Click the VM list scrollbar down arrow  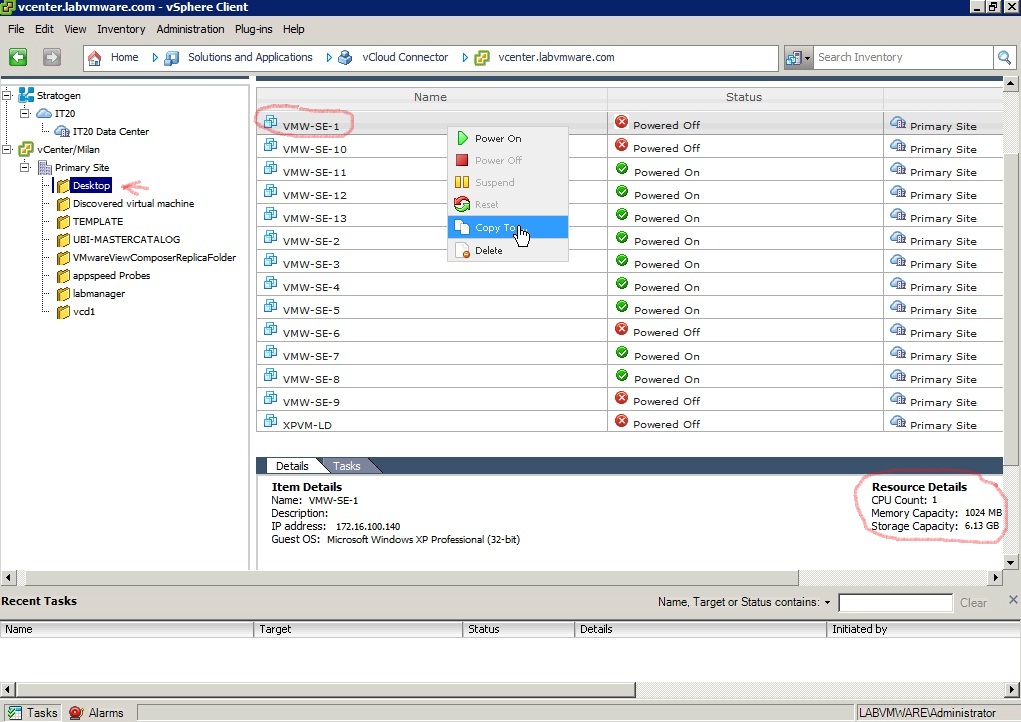pyautogui.click(x=1011, y=562)
